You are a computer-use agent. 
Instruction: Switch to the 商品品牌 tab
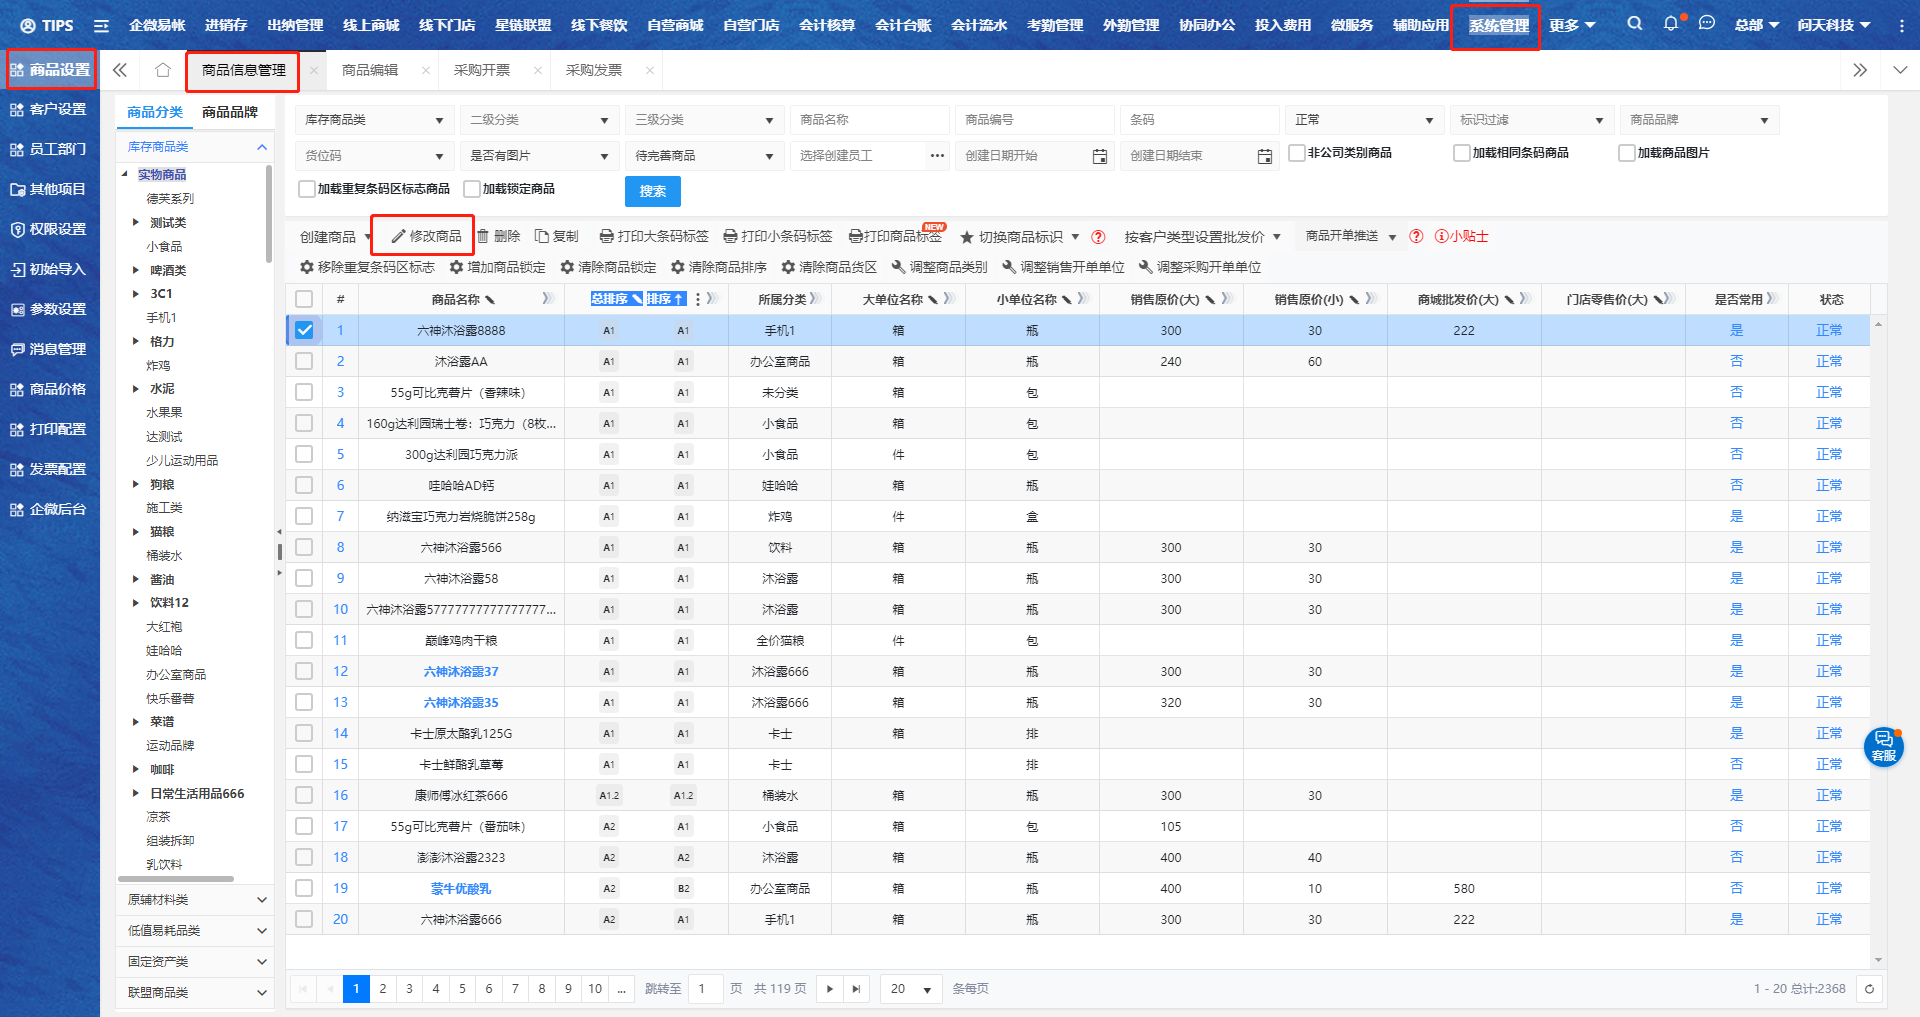coord(230,112)
